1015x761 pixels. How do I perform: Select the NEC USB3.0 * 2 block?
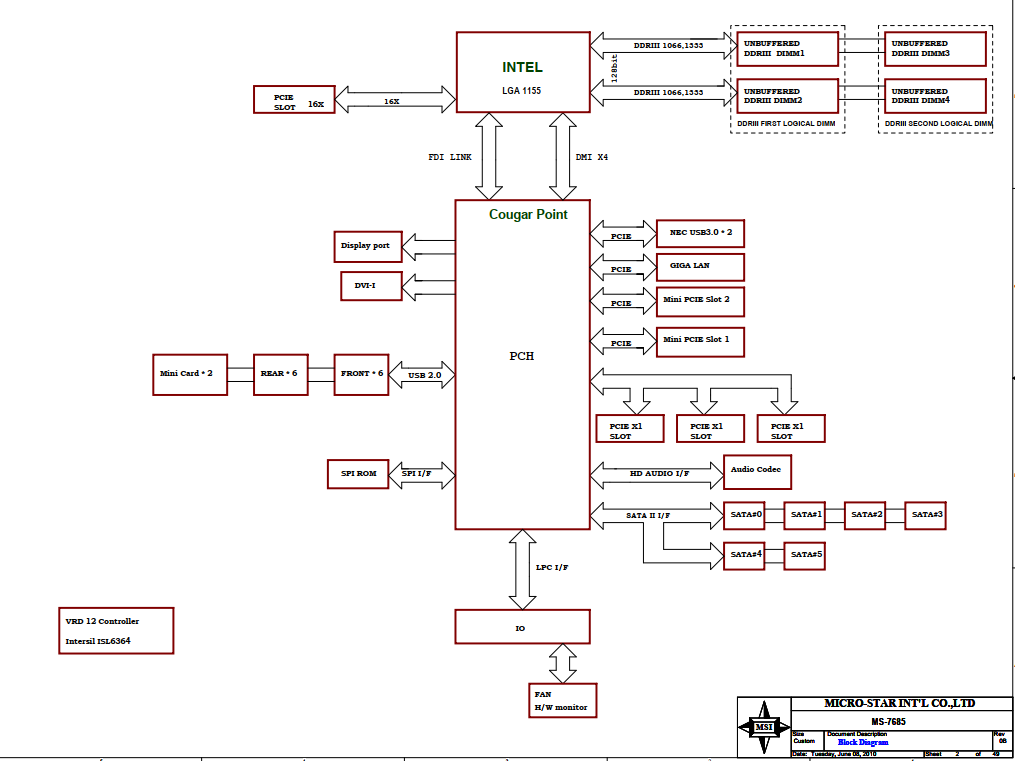700,234
